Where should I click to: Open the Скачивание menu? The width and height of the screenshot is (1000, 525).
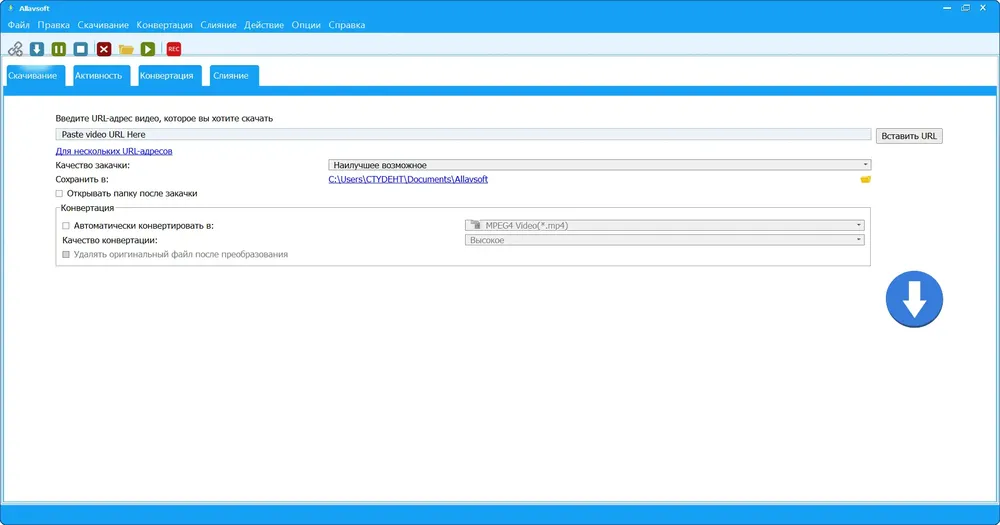pyautogui.click(x=103, y=25)
